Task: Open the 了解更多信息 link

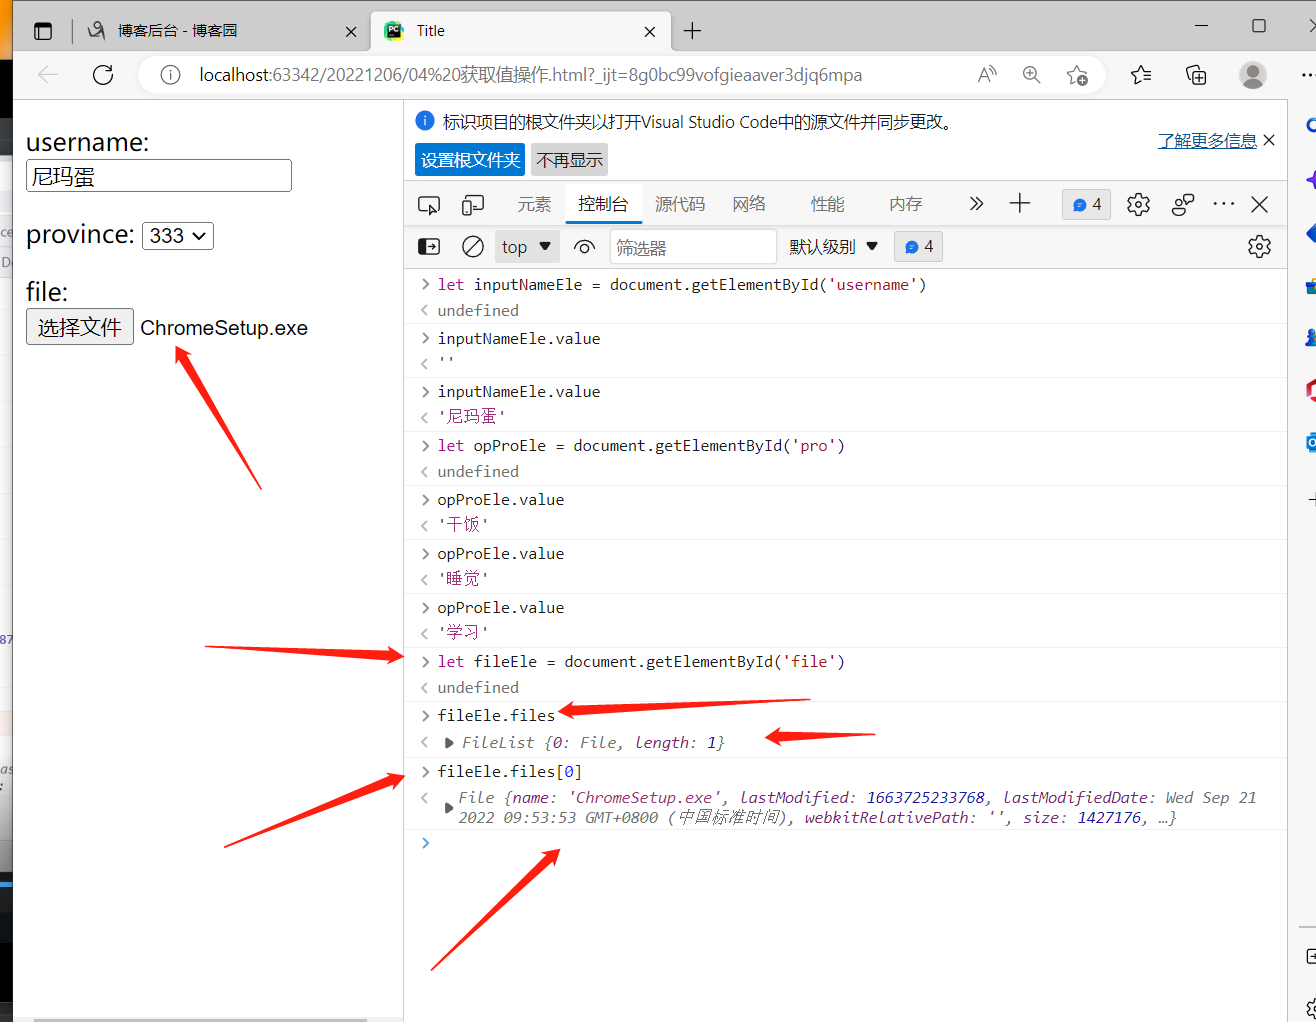Action: (1207, 141)
